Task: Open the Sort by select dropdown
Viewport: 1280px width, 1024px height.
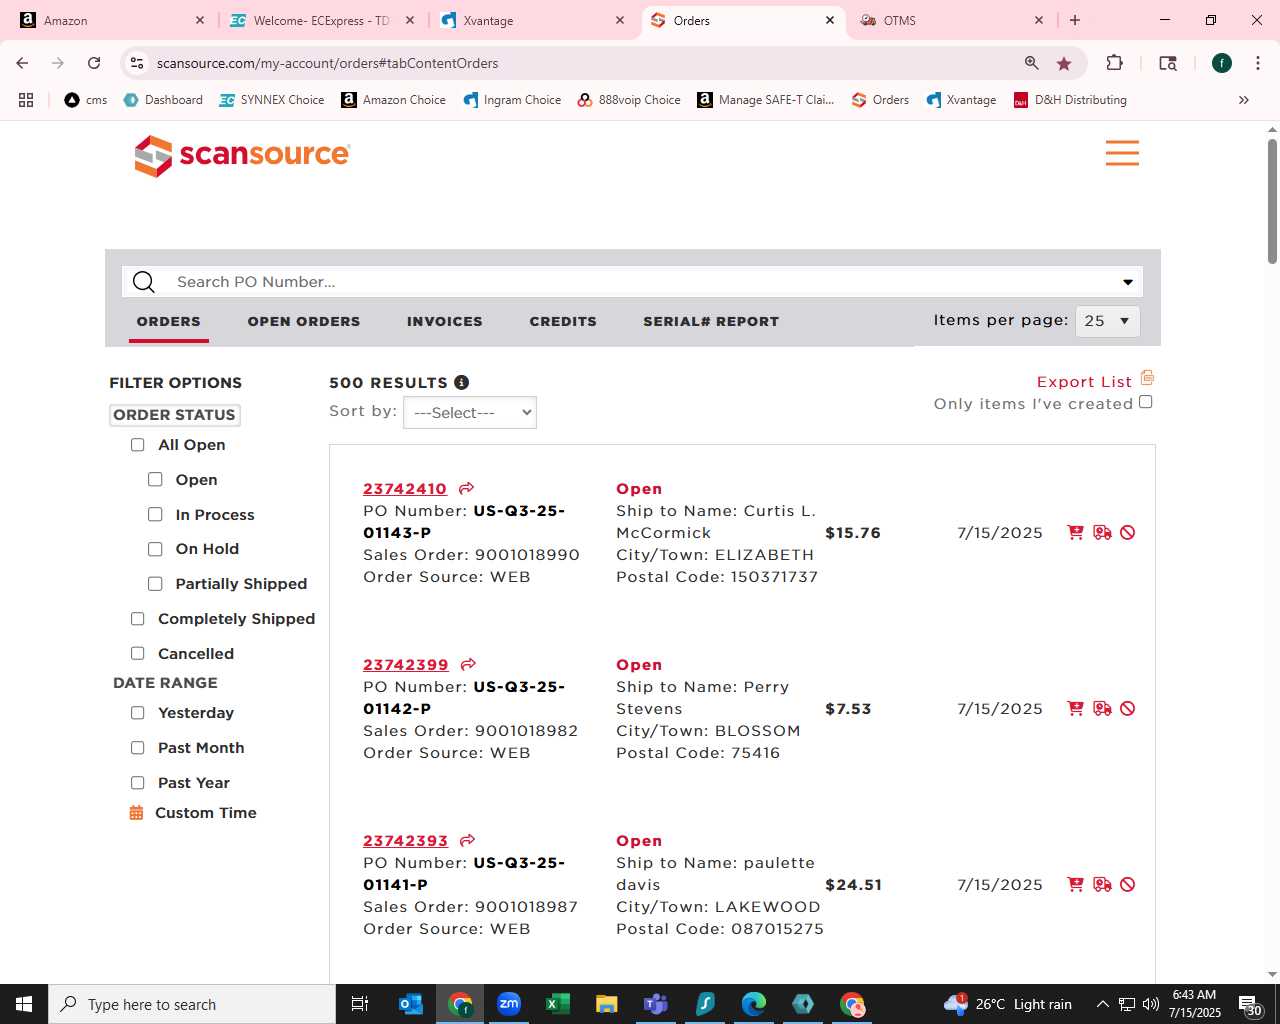Action: 470,413
